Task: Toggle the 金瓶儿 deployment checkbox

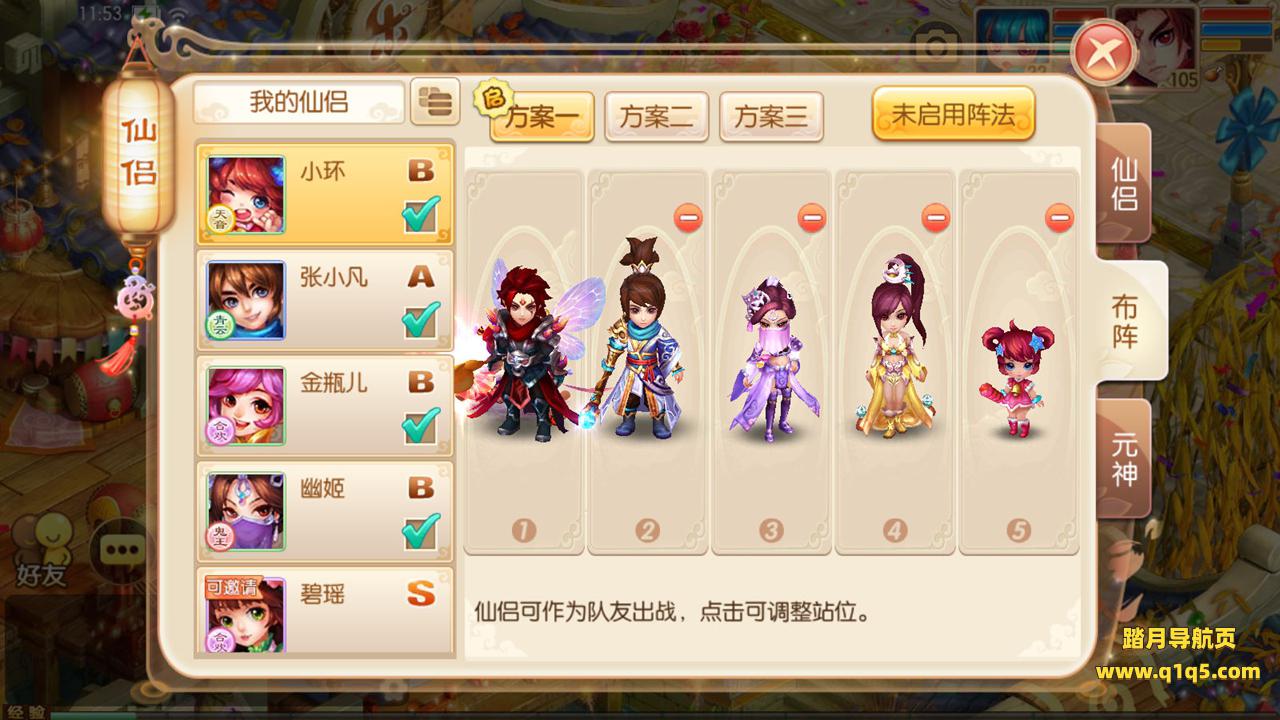Action: click(x=421, y=425)
